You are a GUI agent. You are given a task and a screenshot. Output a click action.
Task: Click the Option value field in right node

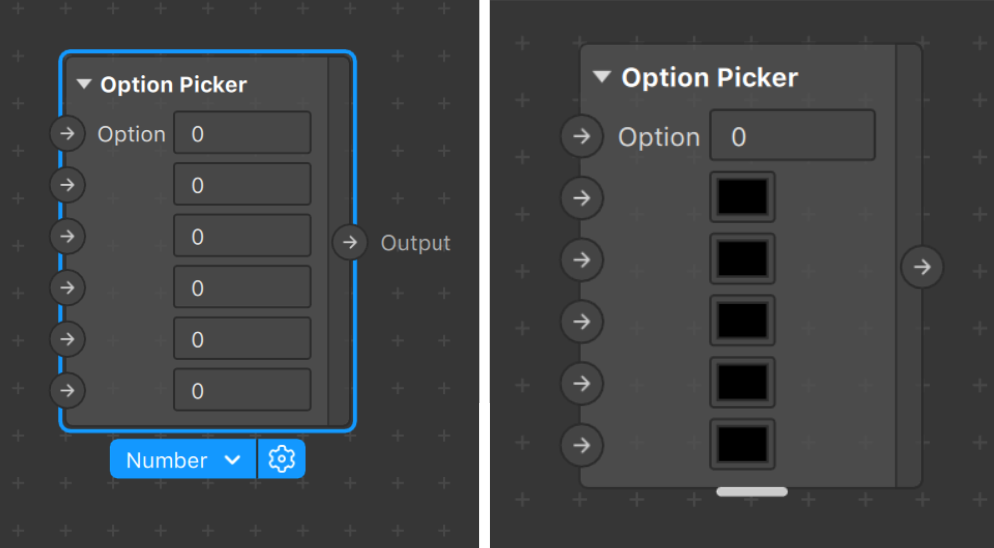coord(792,136)
